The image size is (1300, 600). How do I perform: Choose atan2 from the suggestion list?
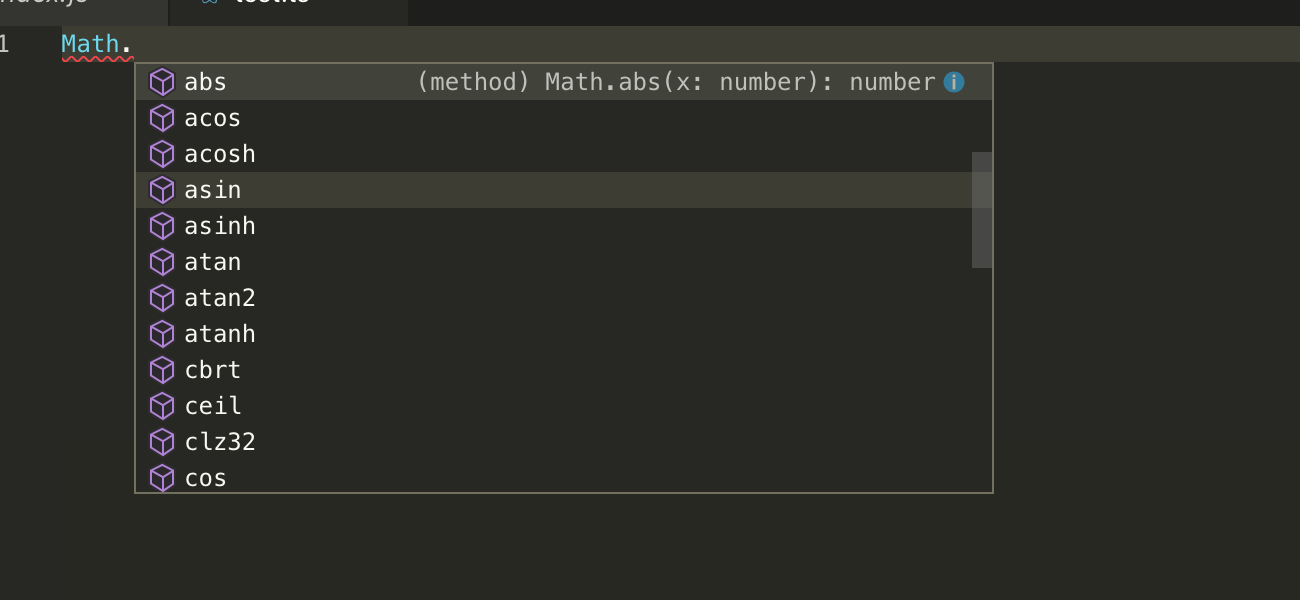pyautogui.click(x=220, y=298)
